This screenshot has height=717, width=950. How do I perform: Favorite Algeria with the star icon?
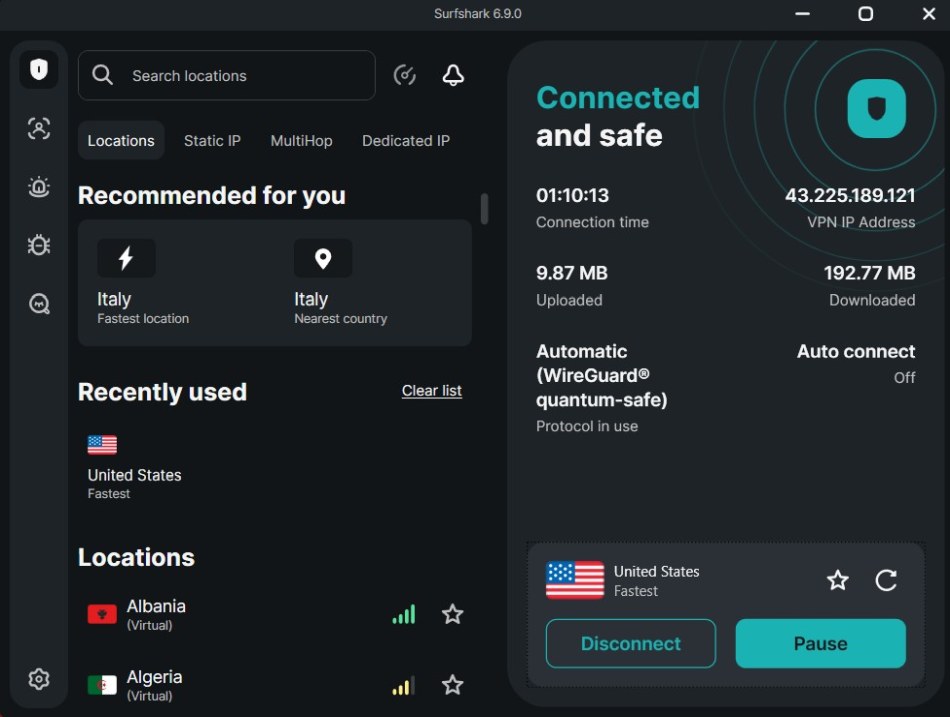point(453,685)
